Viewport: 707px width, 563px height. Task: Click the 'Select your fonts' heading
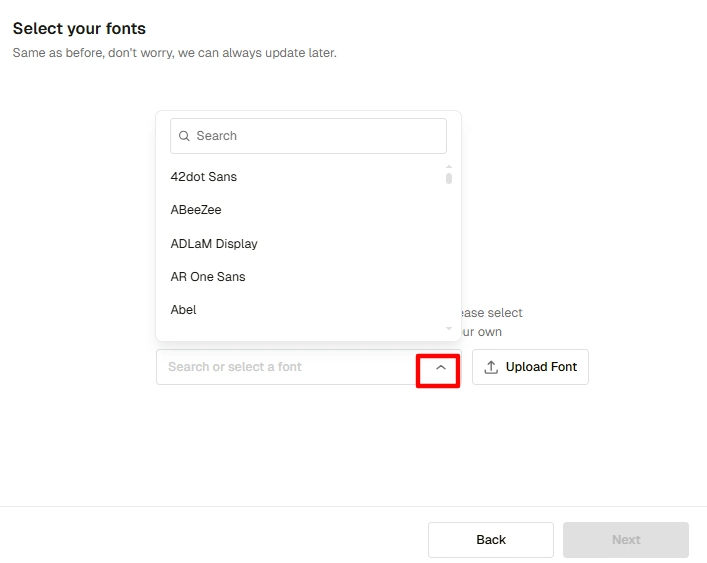(x=79, y=29)
